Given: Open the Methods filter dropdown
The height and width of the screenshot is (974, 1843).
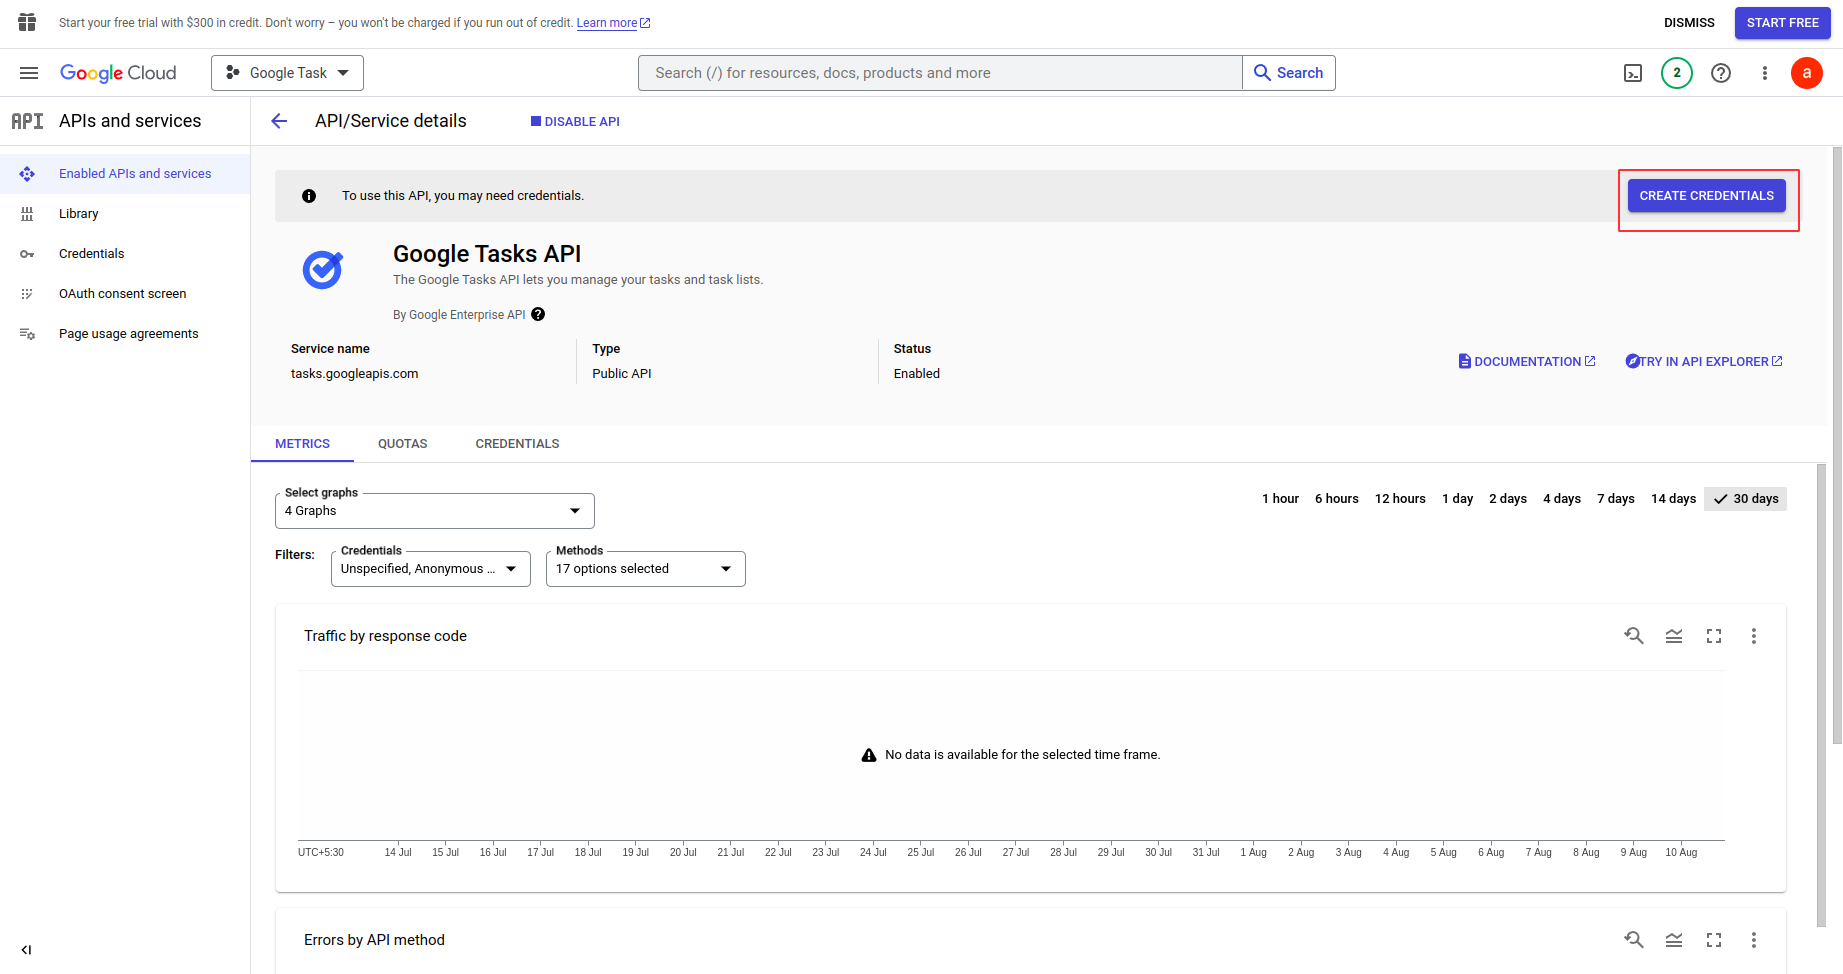Looking at the screenshot, I should pos(645,569).
